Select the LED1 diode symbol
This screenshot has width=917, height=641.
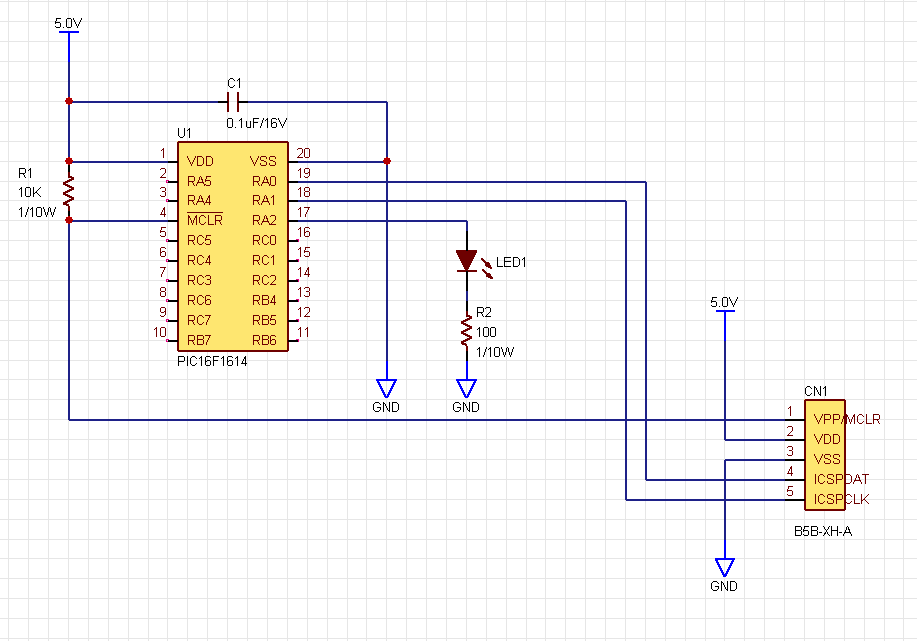click(466, 261)
